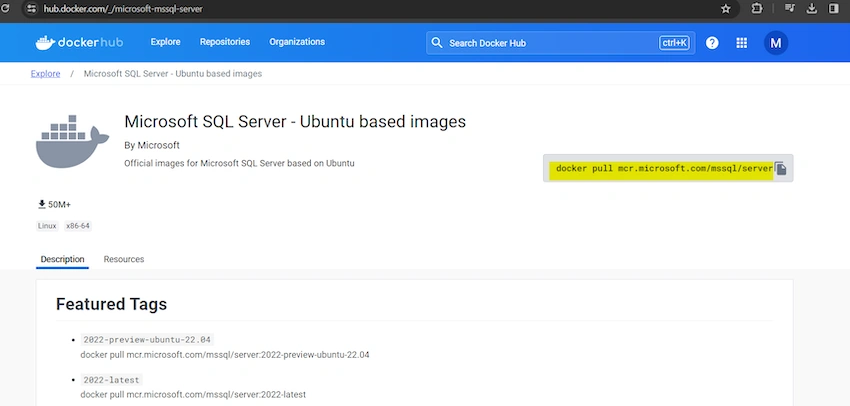
Task: Open browser media control icon
Action: point(790,9)
